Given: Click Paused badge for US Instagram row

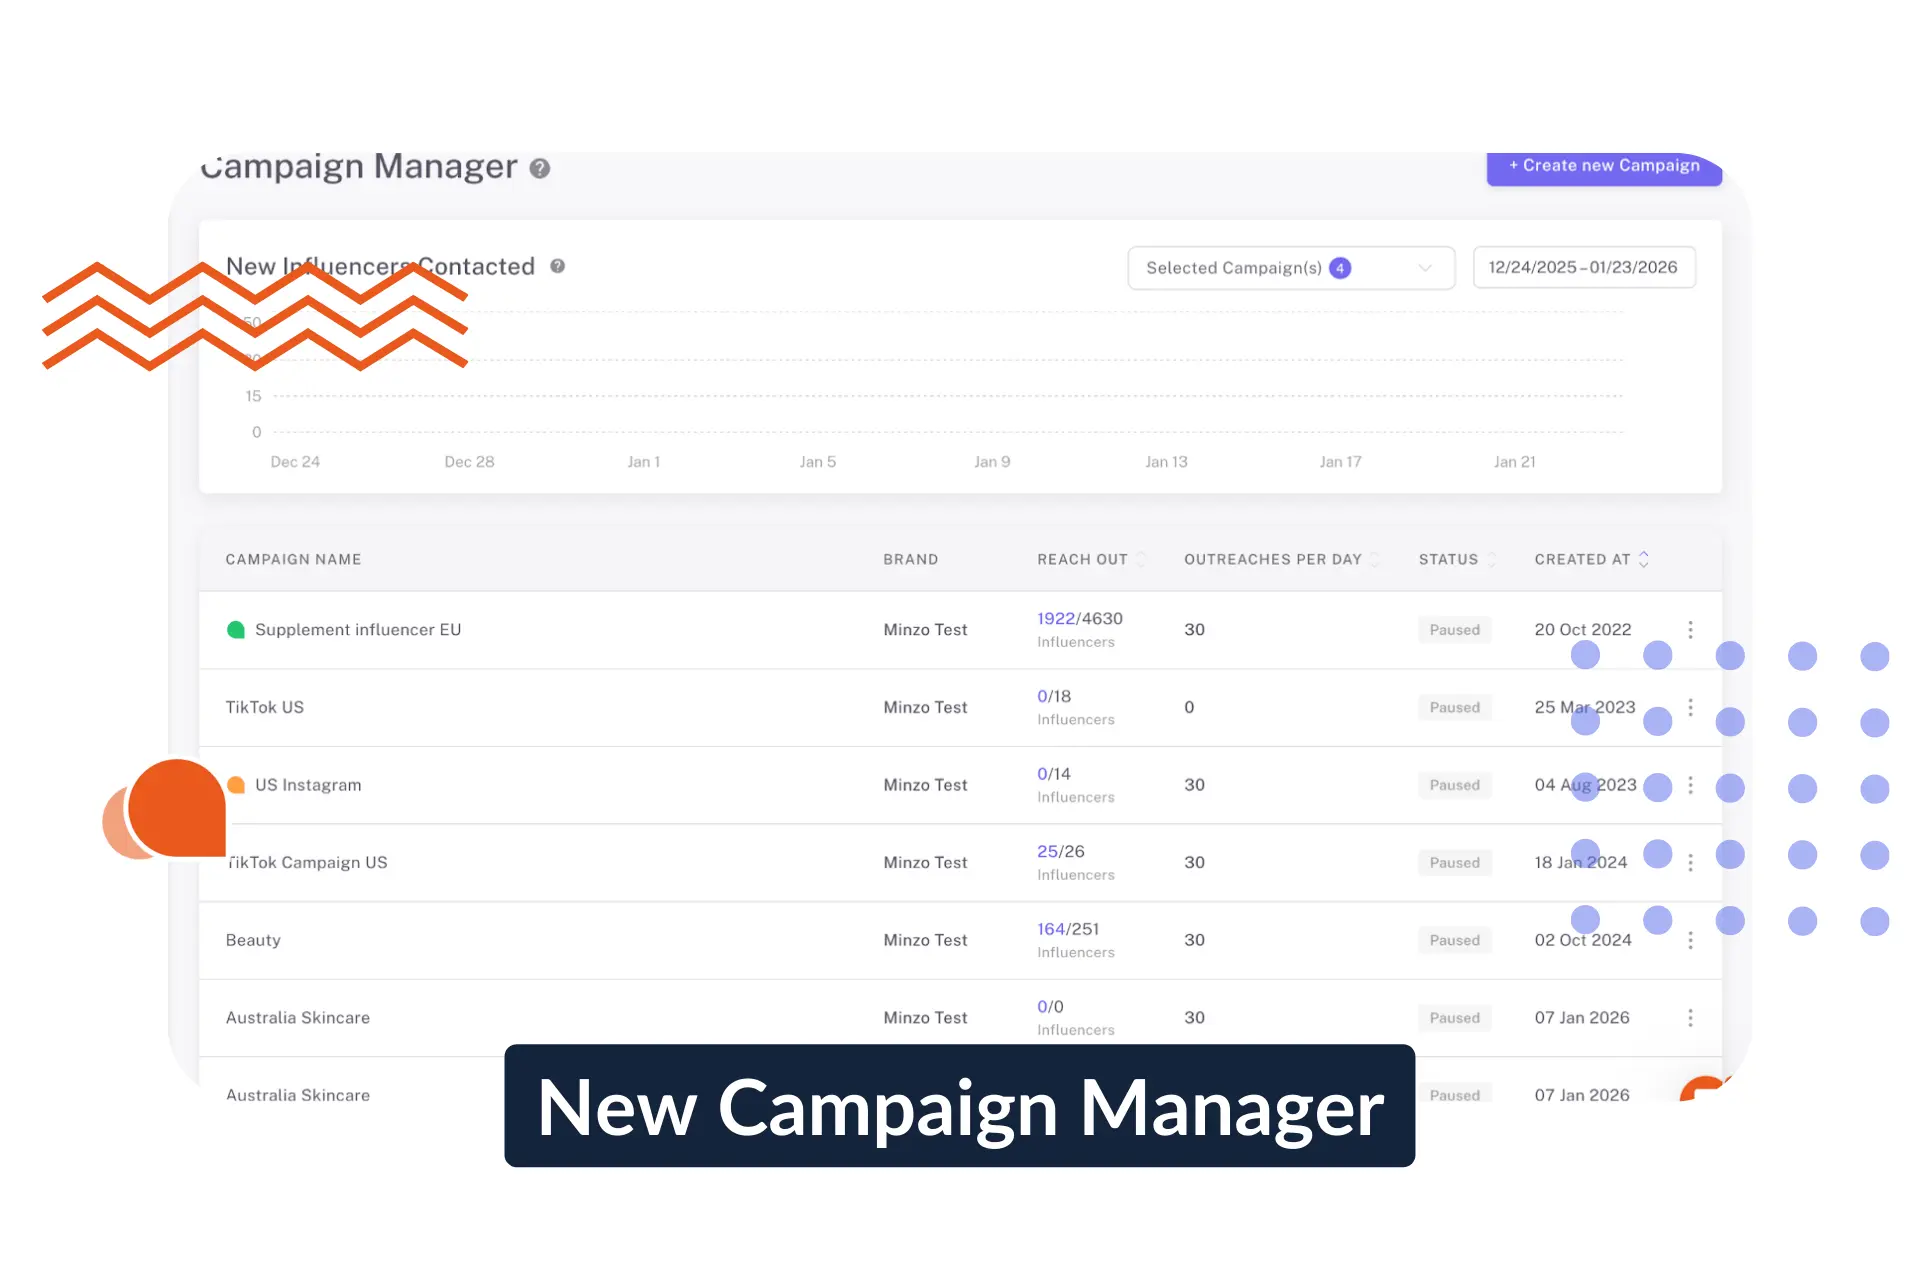Looking at the screenshot, I should click(1454, 785).
